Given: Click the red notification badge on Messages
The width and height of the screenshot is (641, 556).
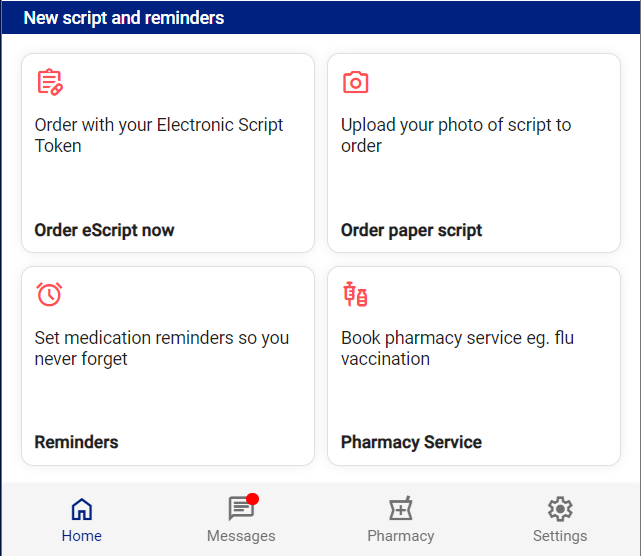Looking at the screenshot, I should [253, 499].
